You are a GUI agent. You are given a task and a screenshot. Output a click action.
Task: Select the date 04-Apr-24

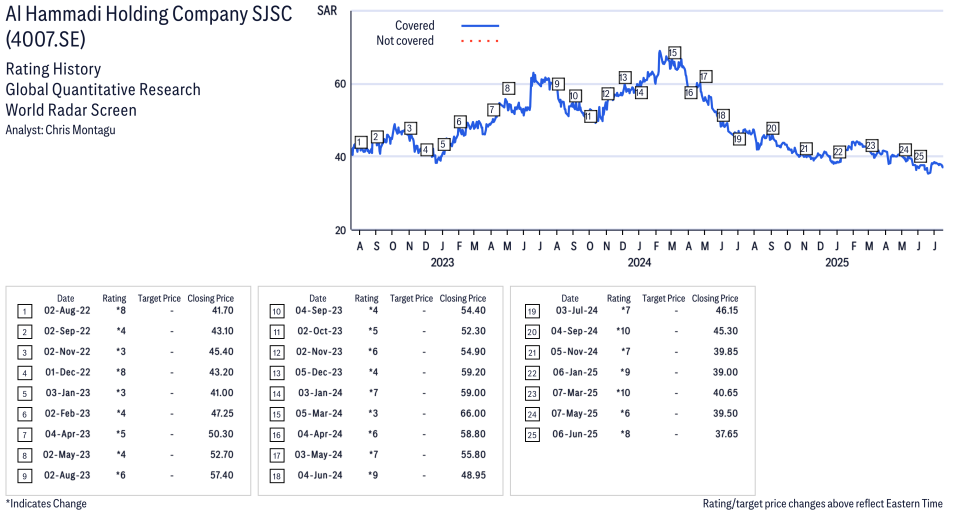point(319,434)
